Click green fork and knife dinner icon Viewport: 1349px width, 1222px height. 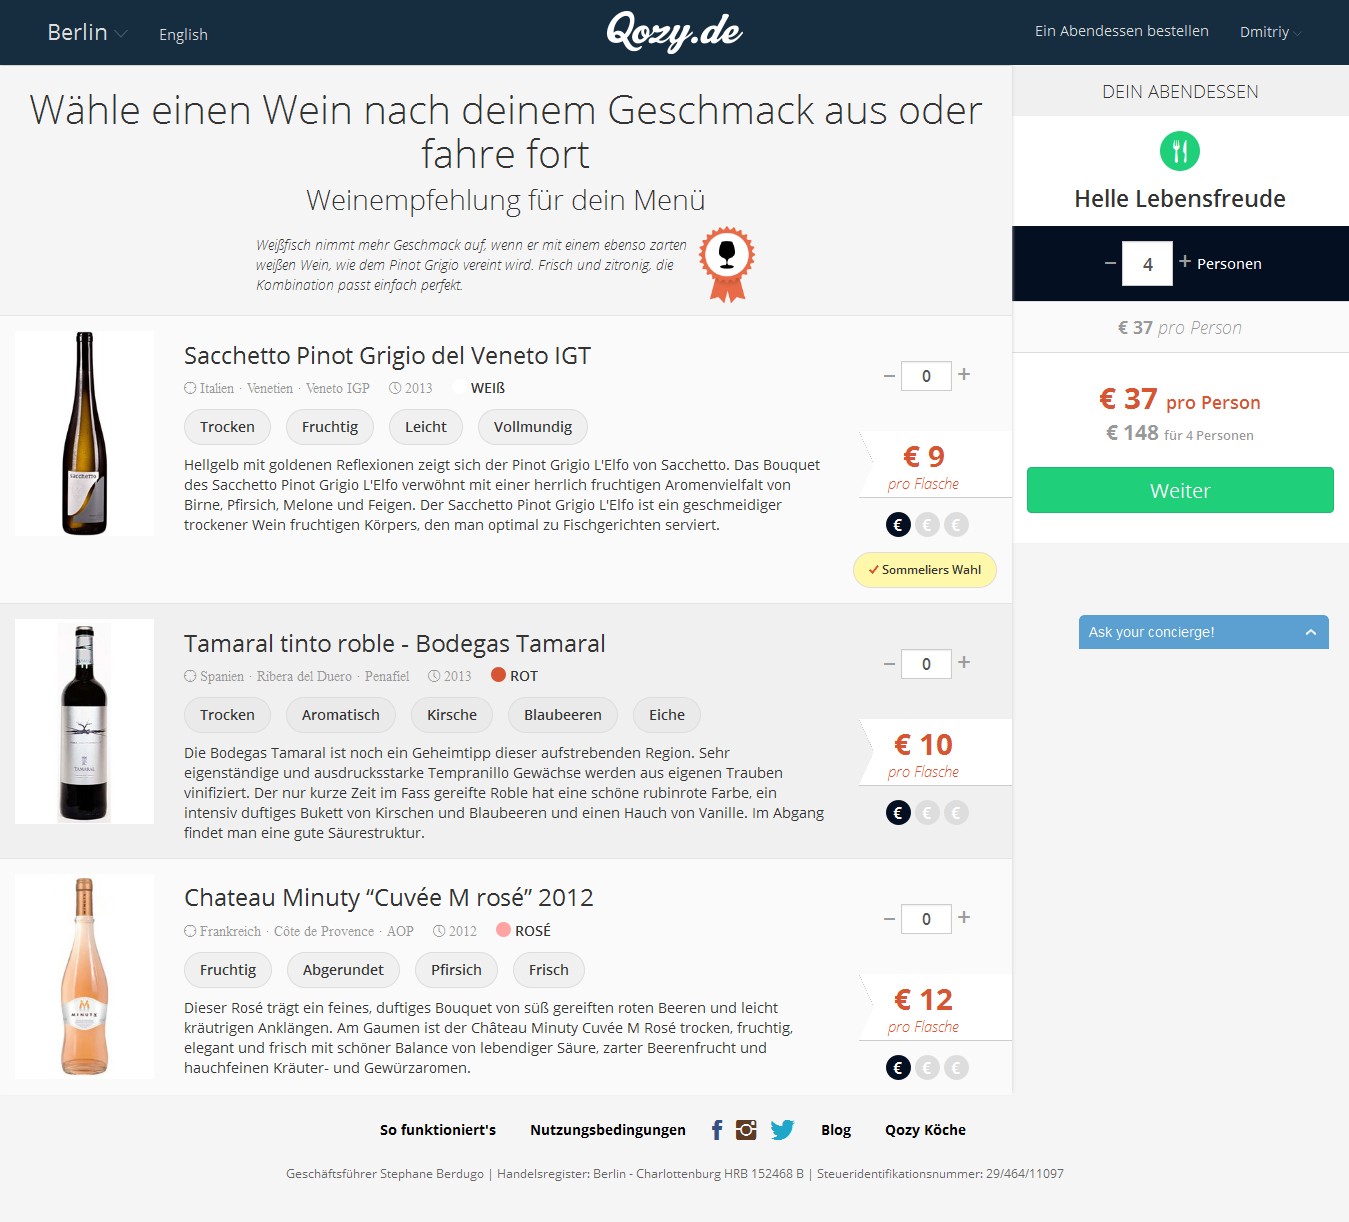(x=1180, y=151)
